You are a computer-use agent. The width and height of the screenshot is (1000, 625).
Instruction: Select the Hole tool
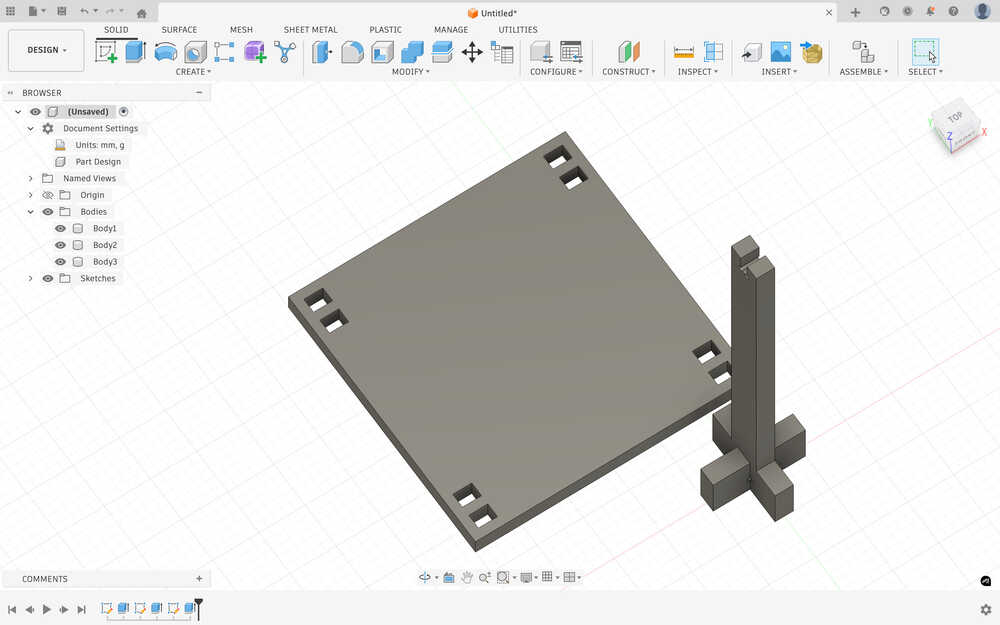pos(195,52)
